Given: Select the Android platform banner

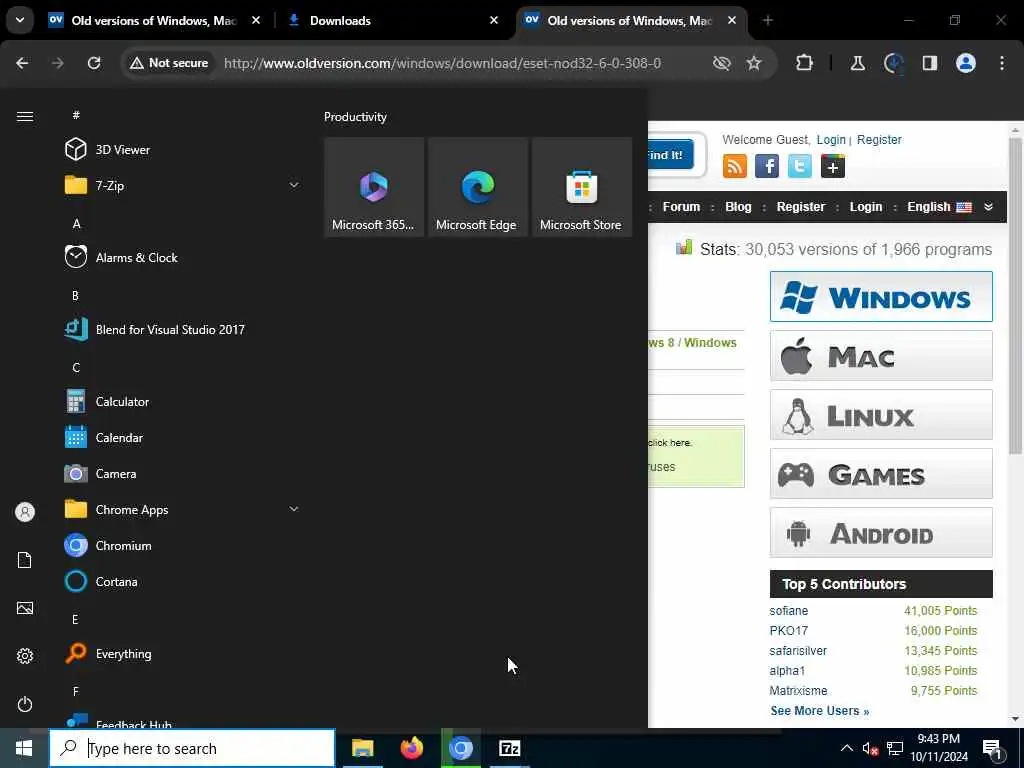Looking at the screenshot, I should [881, 533].
